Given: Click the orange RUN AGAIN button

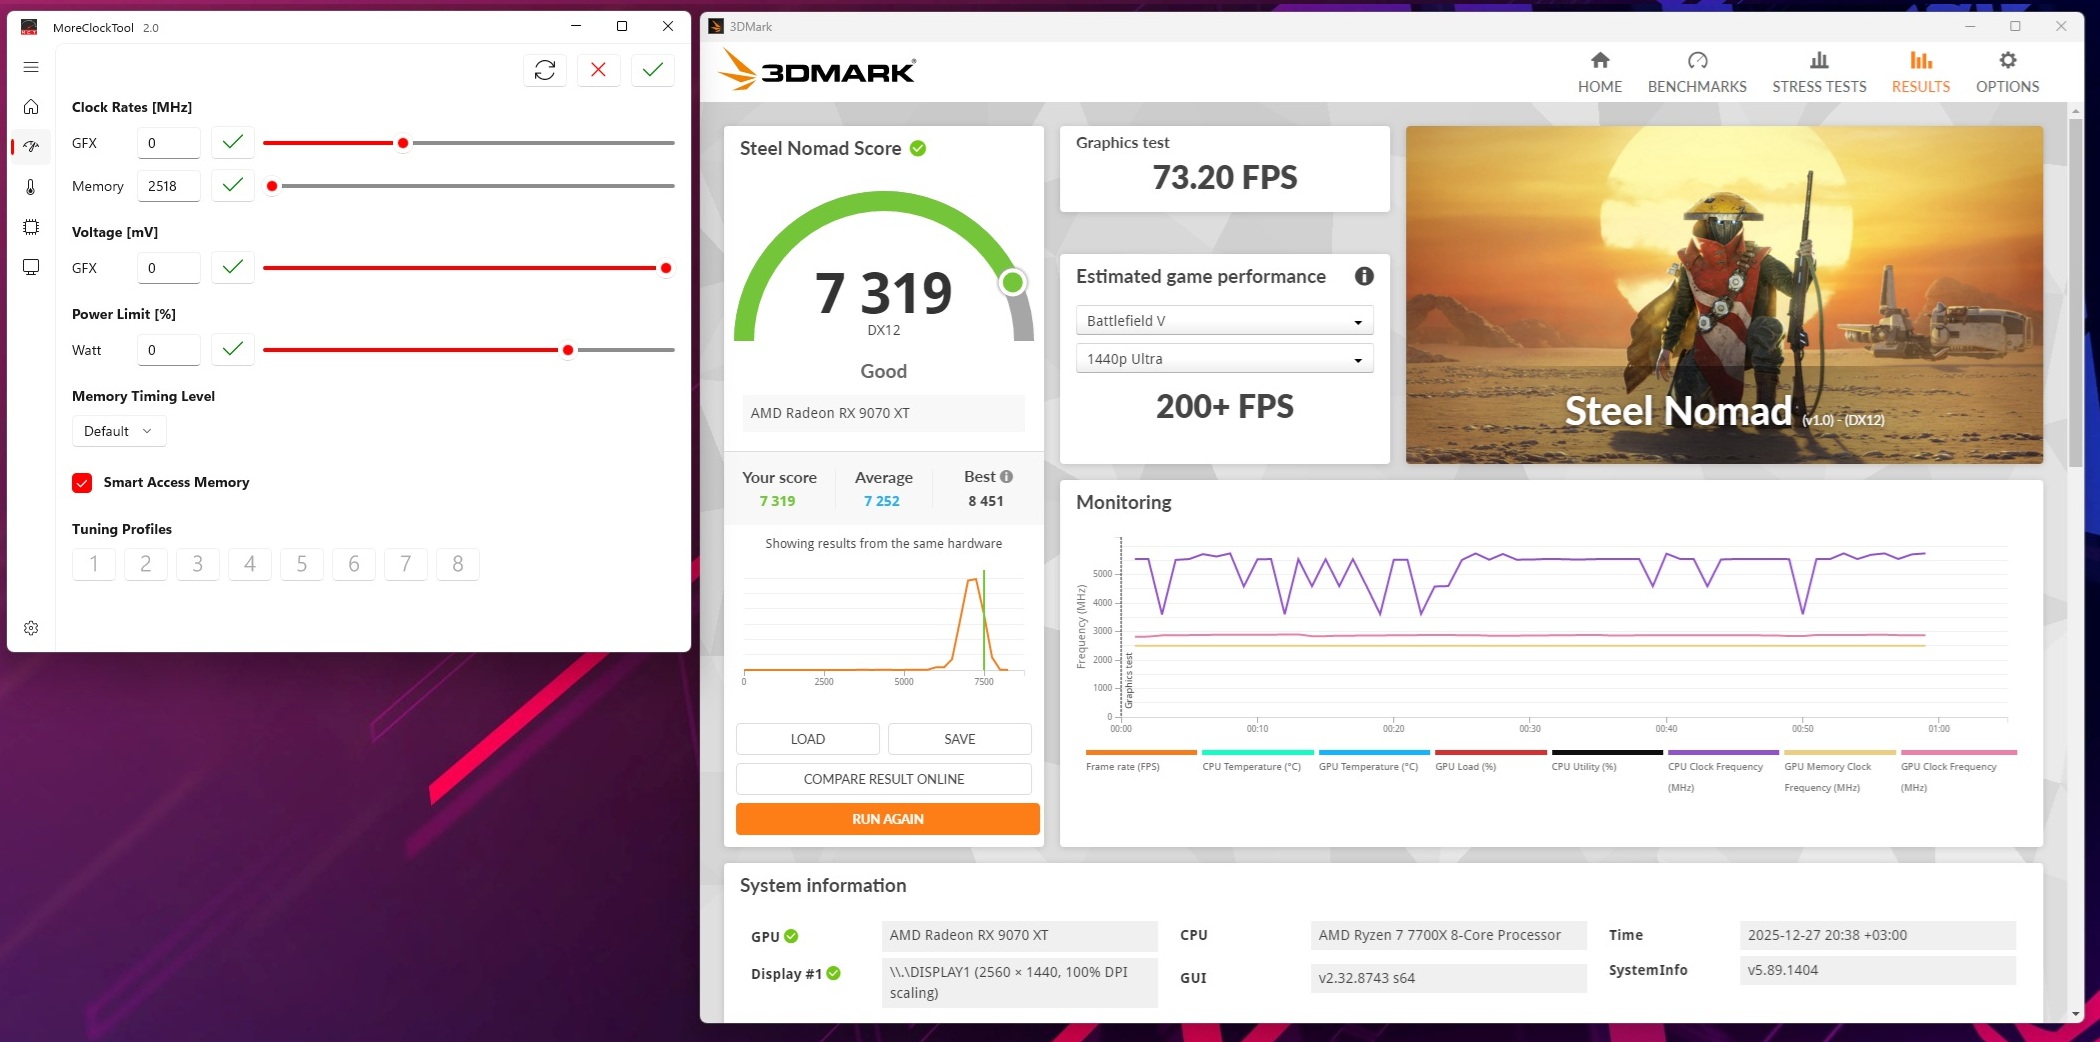Looking at the screenshot, I should pyautogui.click(x=888, y=819).
